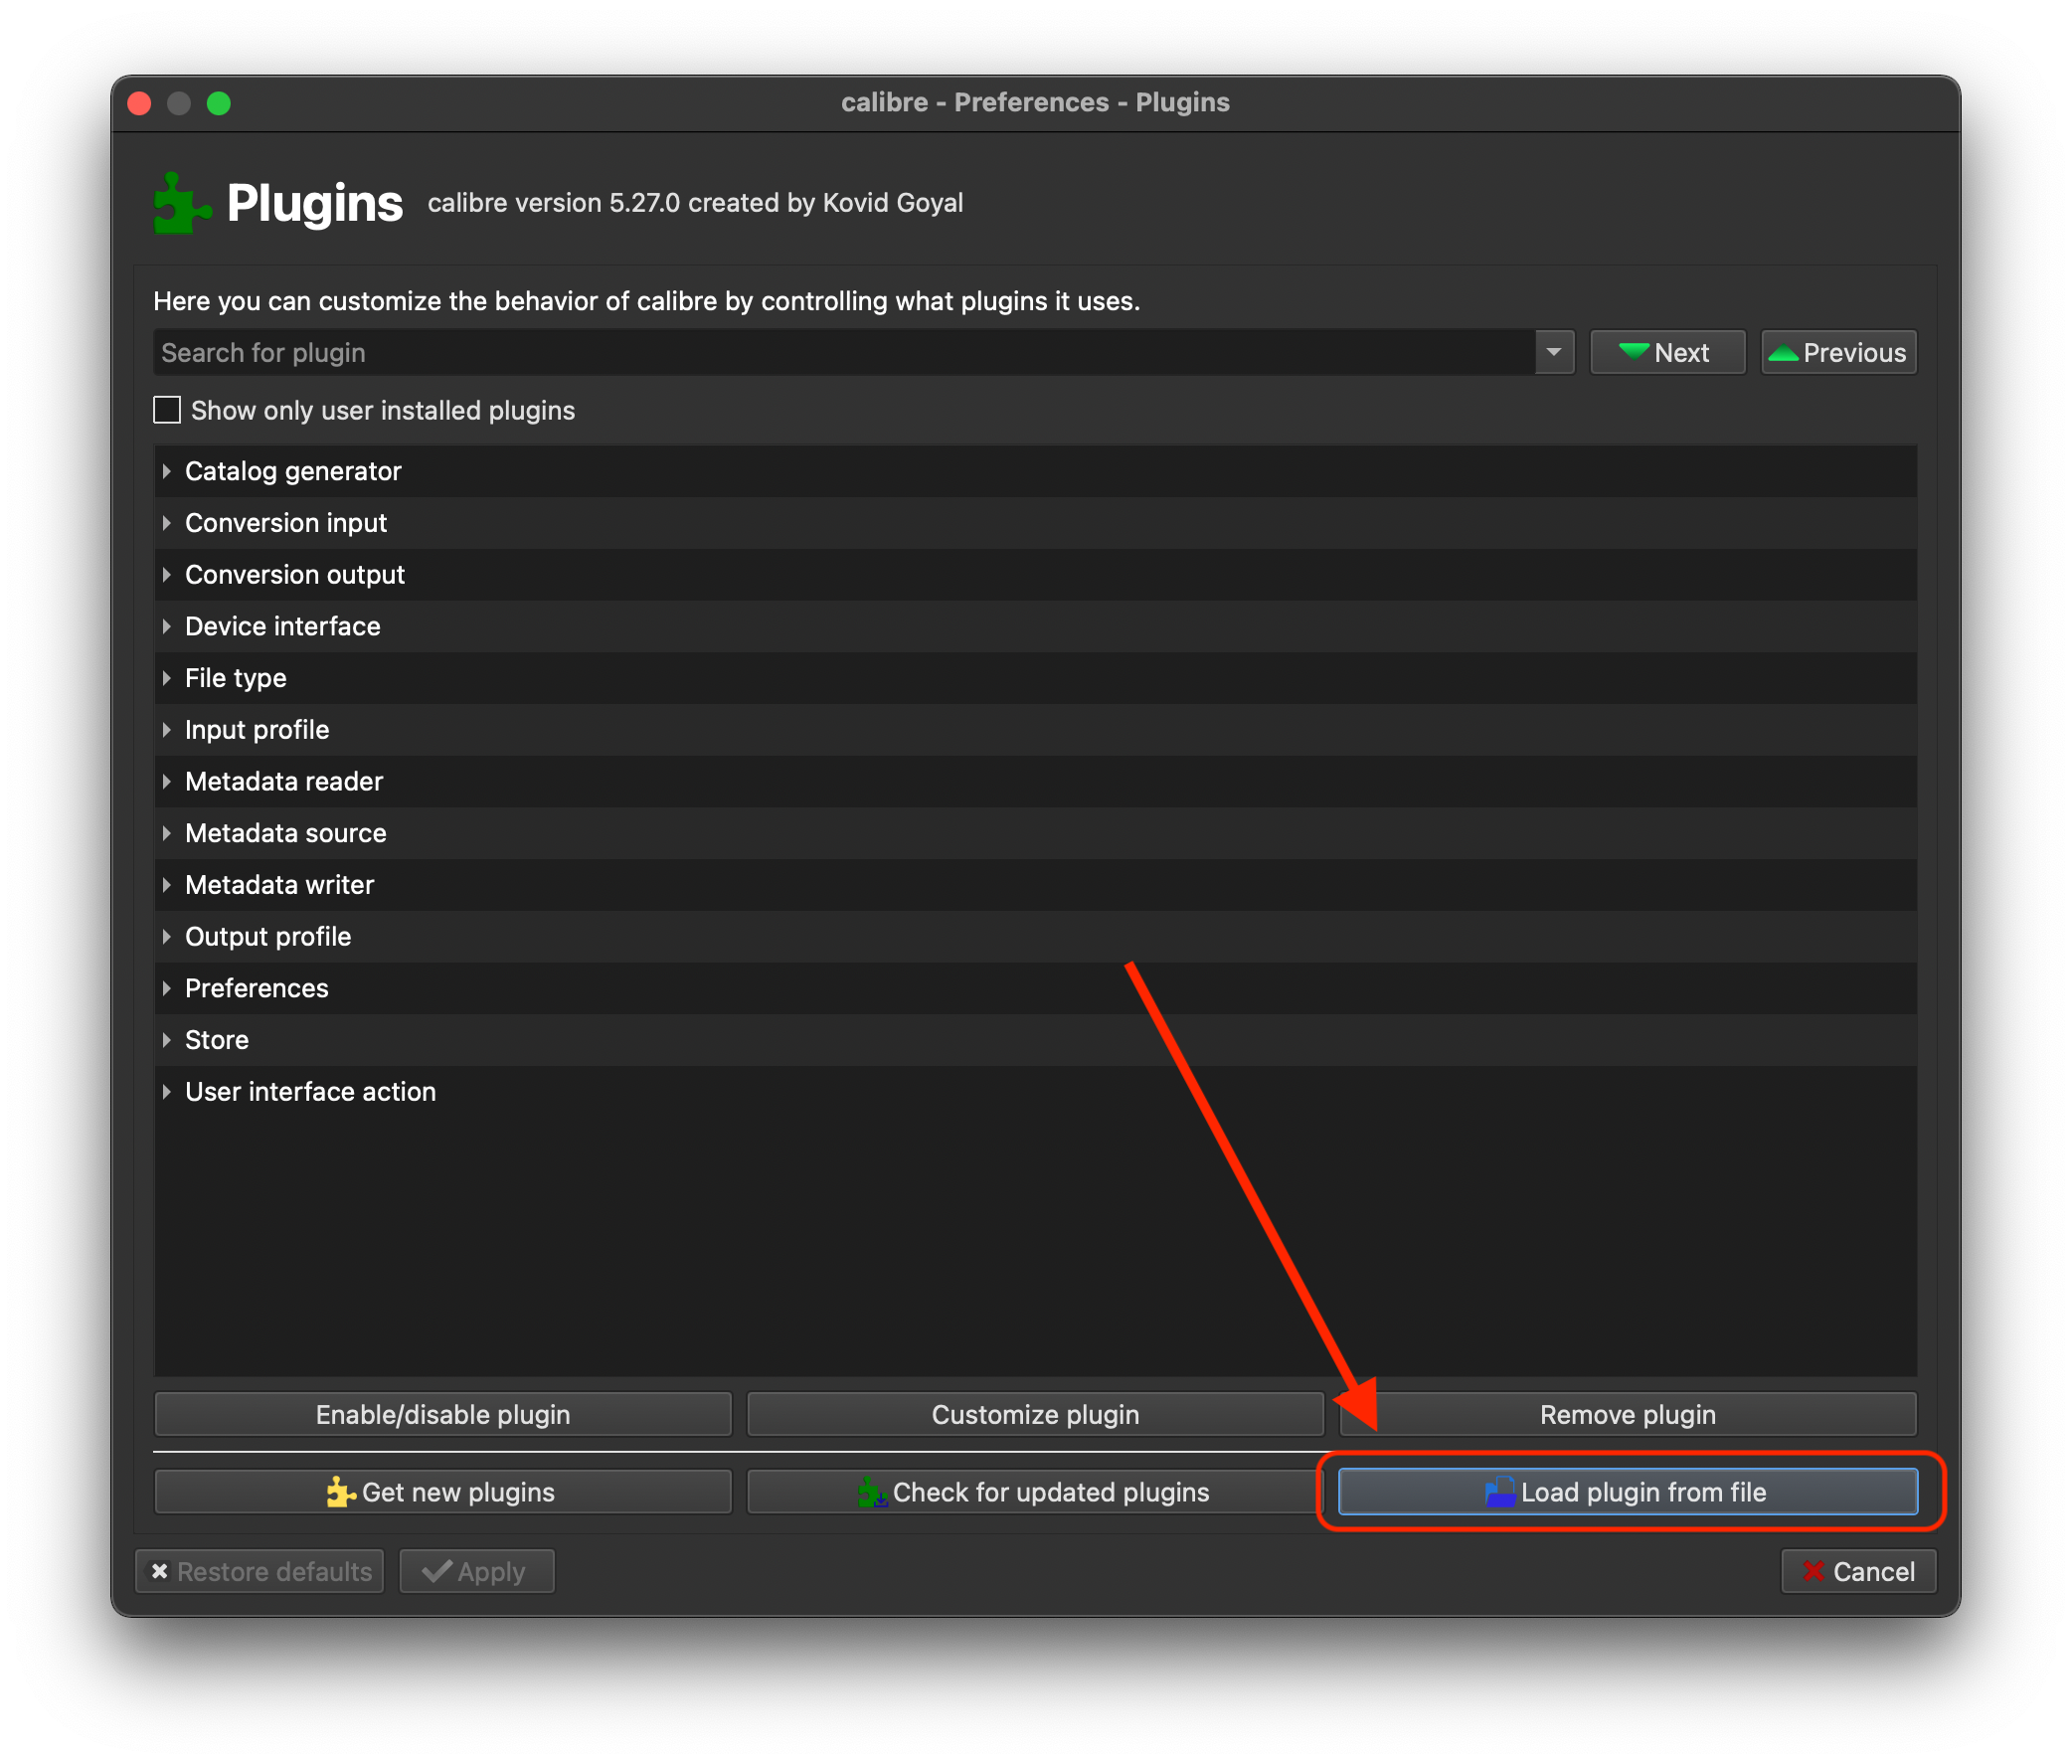Click the Enable/disable plugin button
This screenshot has height=1764, width=2072.
[x=443, y=1414]
